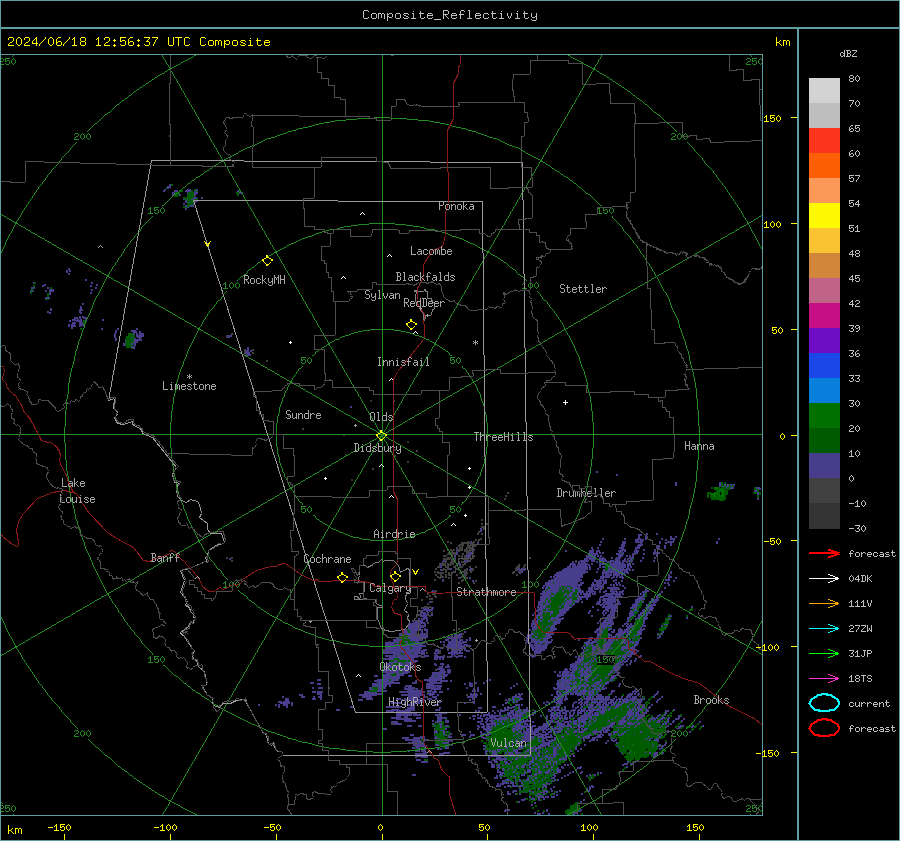Image resolution: width=900 pixels, height=841 pixels.
Task: Click the Sundre city label
Action: click(304, 415)
